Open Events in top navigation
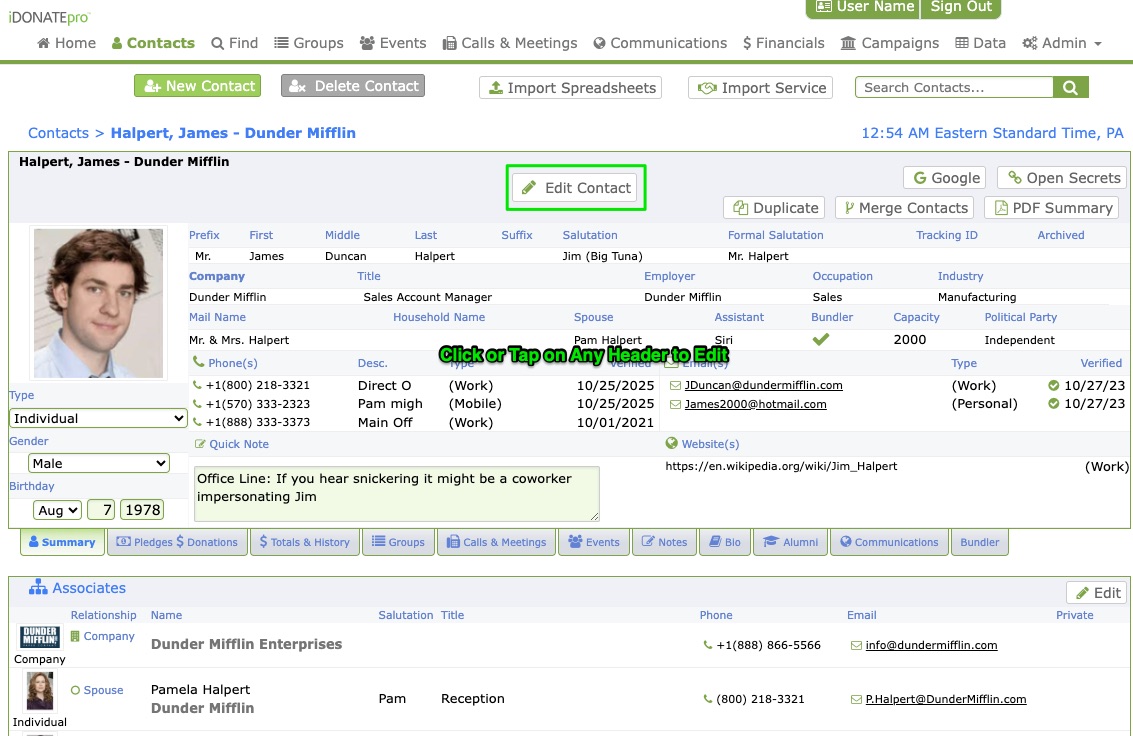 click(x=393, y=43)
